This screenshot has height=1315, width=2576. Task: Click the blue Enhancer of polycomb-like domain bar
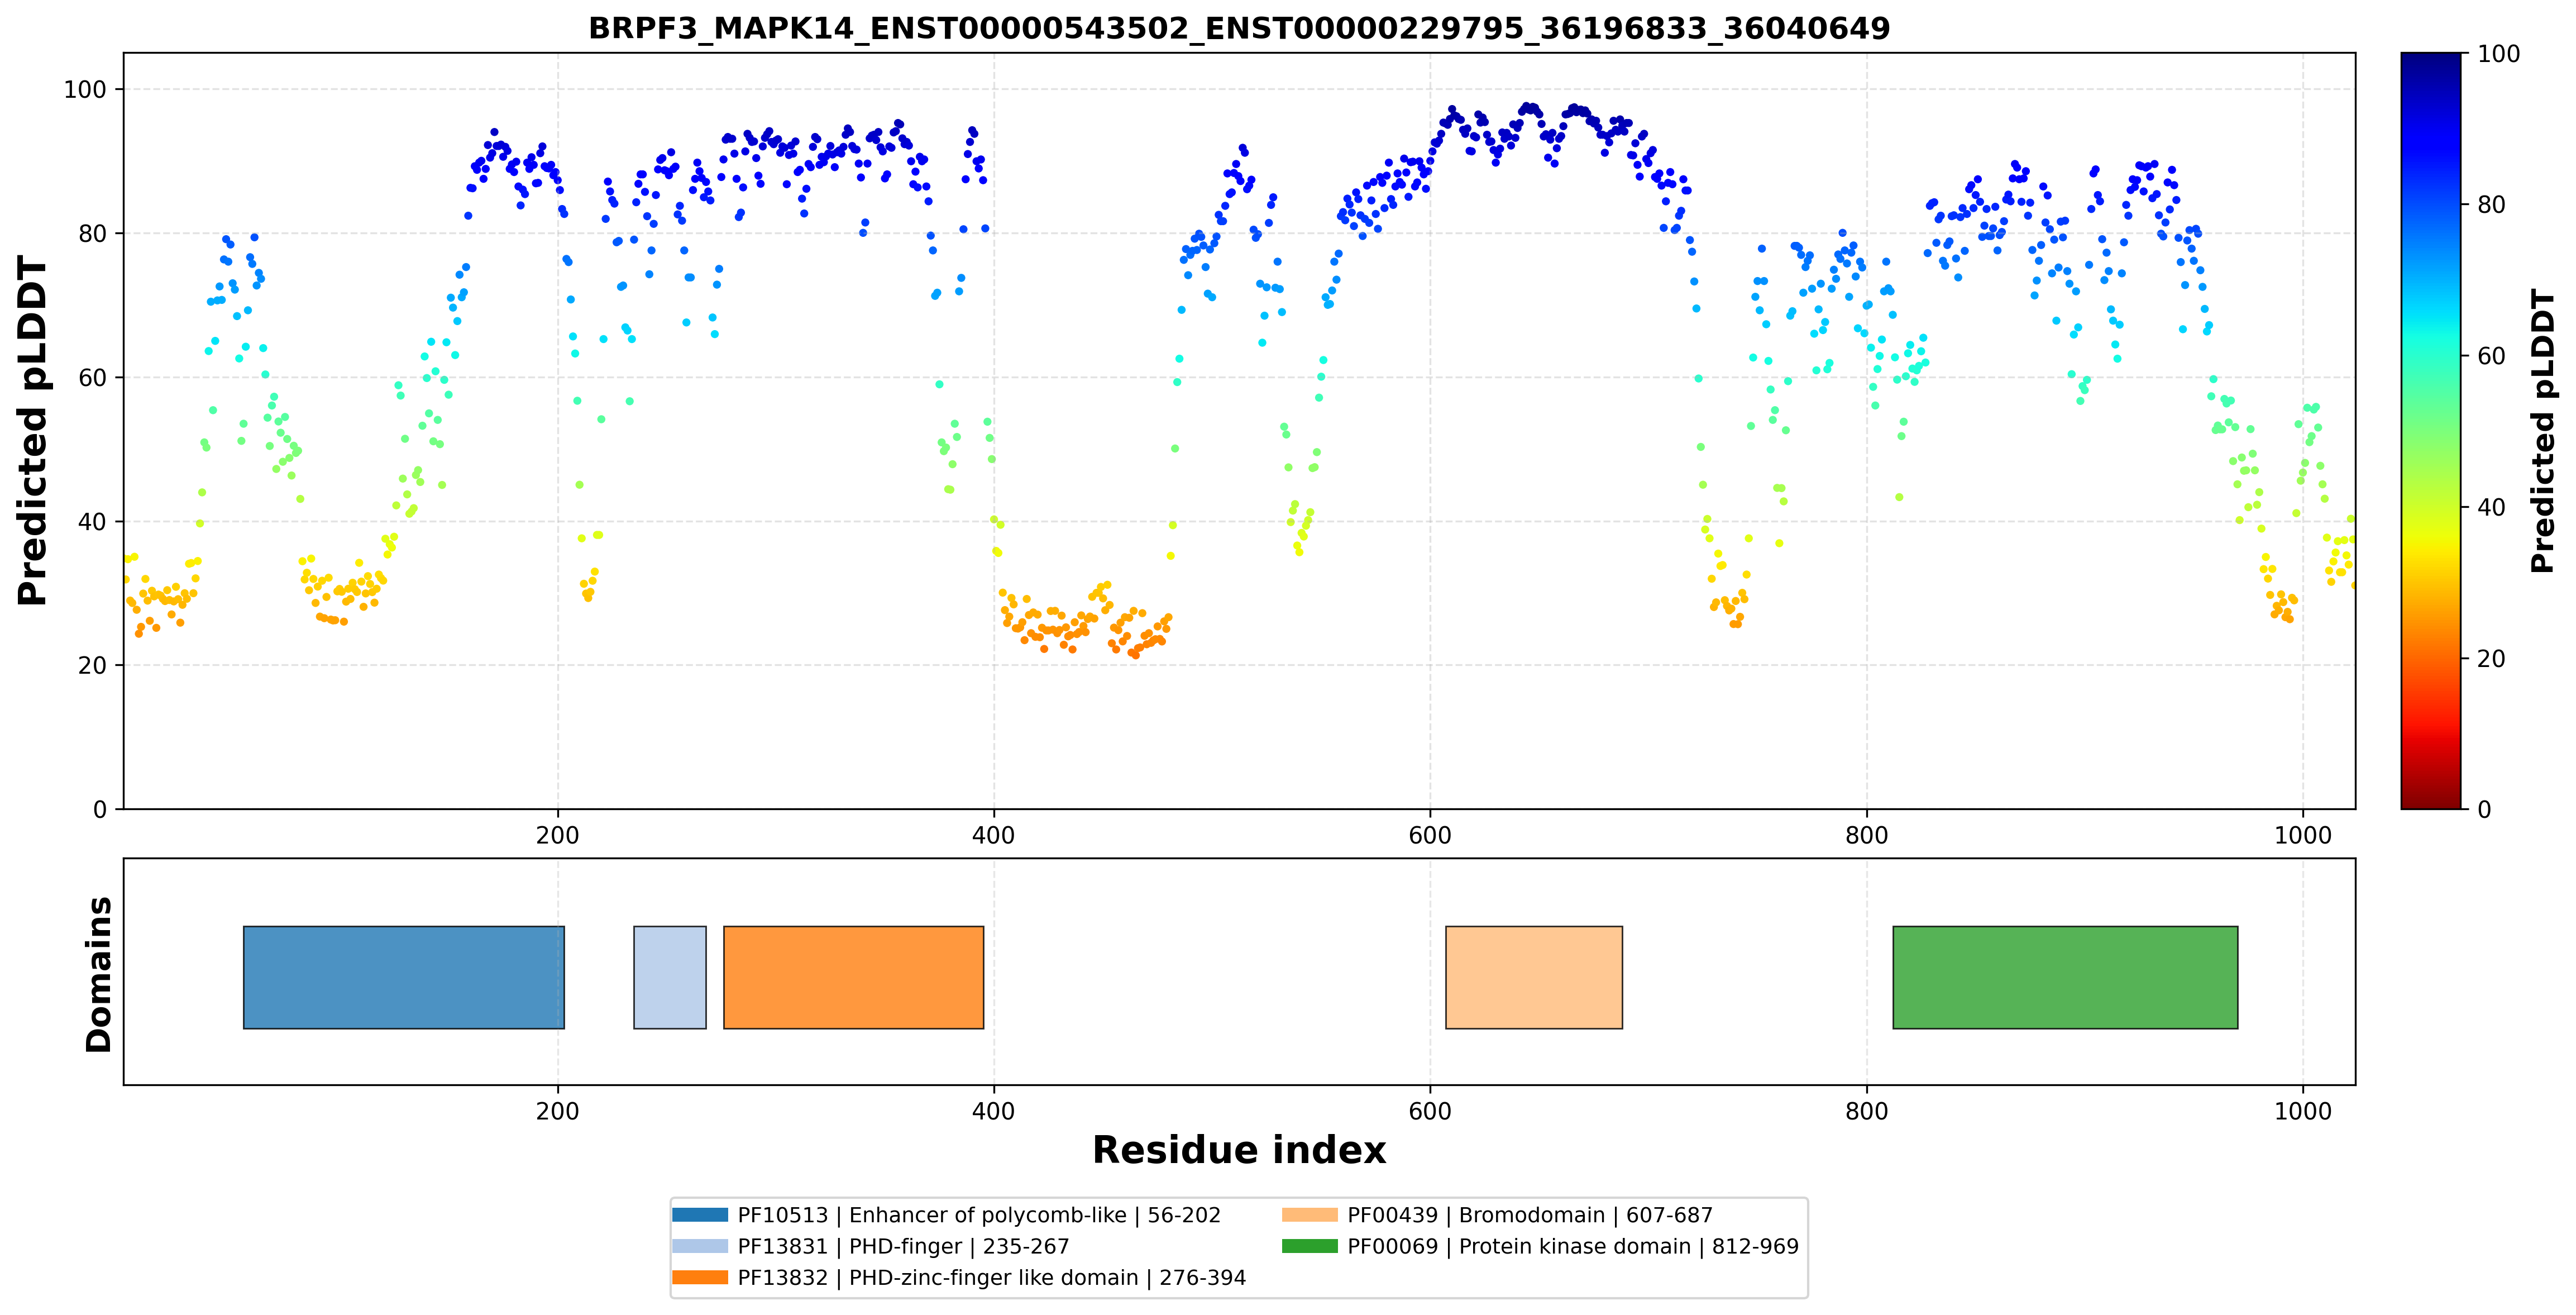pos(404,977)
